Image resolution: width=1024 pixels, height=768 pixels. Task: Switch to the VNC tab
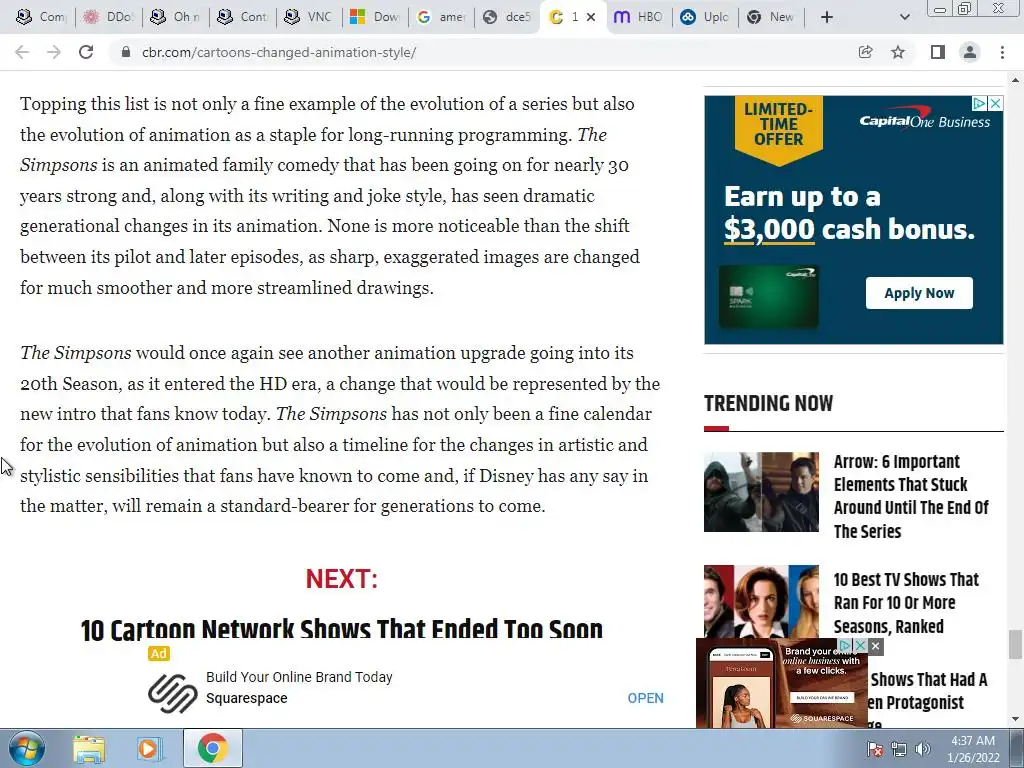click(x=310, y=17)
